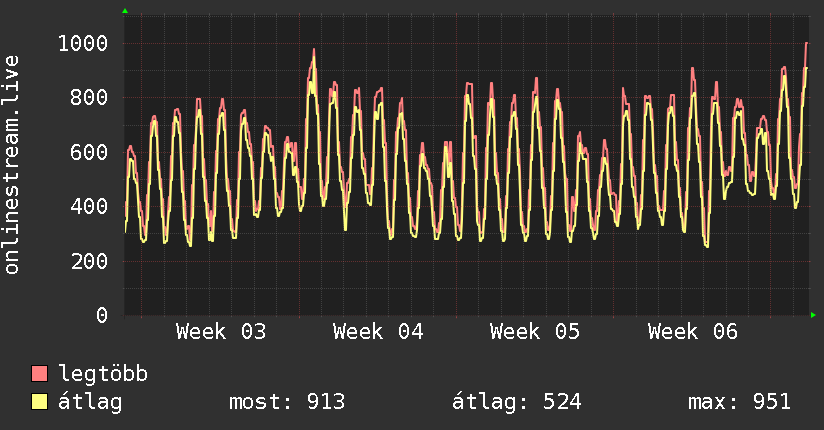Select the Week 05 axis label
This screenshot has height=430, width=824.
tap(535, 332)
